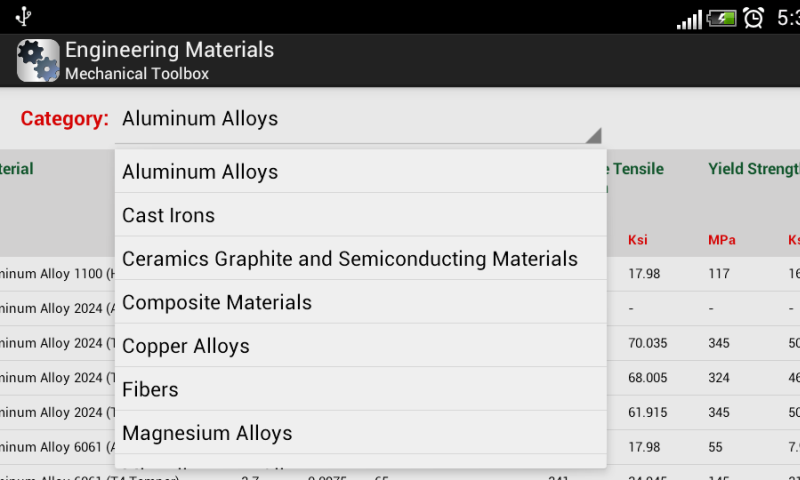This screenshot has height=480, width=800.
Task: Collapse the Category spinner arrow
Action: tap(593, 135)
